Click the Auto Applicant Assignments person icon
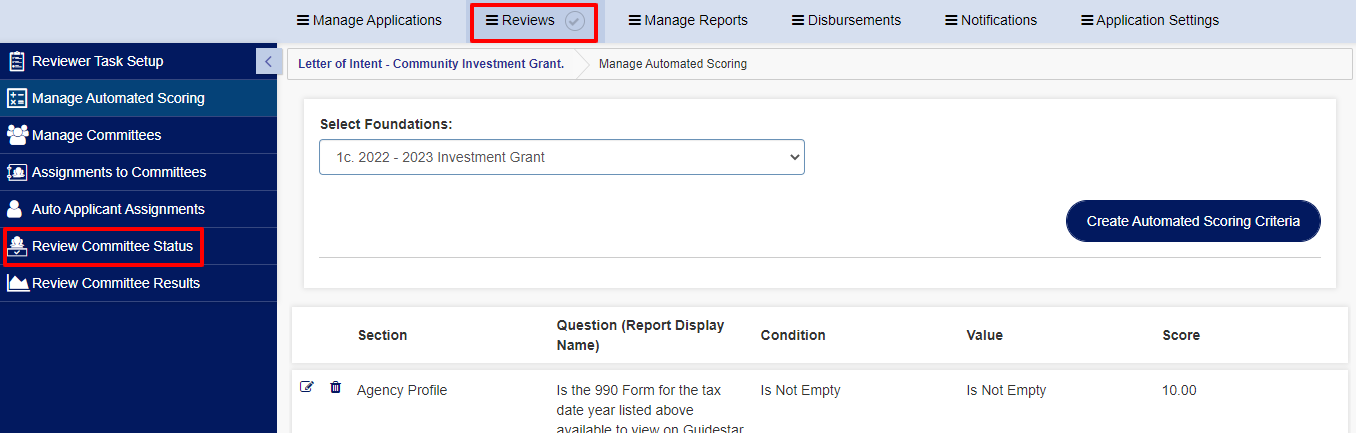The height and width of the screenshot is (433, 1356). [x=14, y=209]
